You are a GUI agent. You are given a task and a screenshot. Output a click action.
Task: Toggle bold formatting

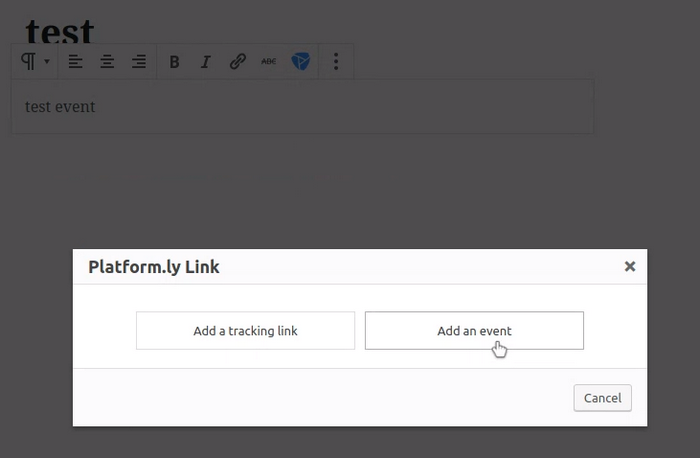175,62
